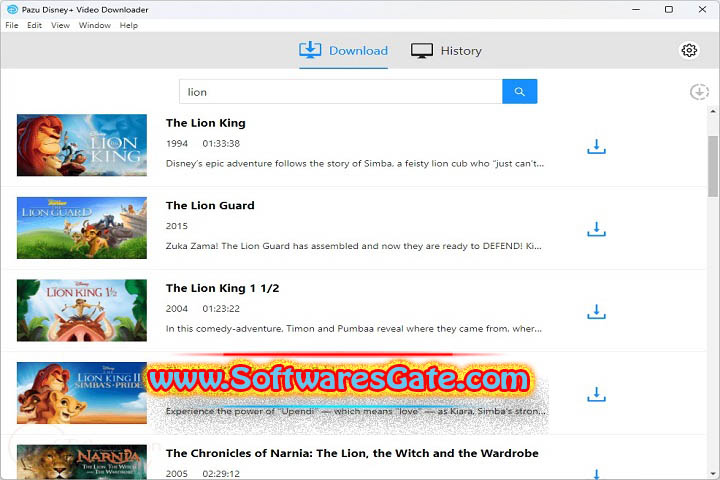Download The Lion King 1 1/2
Image resolution: width=720 pixels, height=480 pixels.
coord(596,312)
